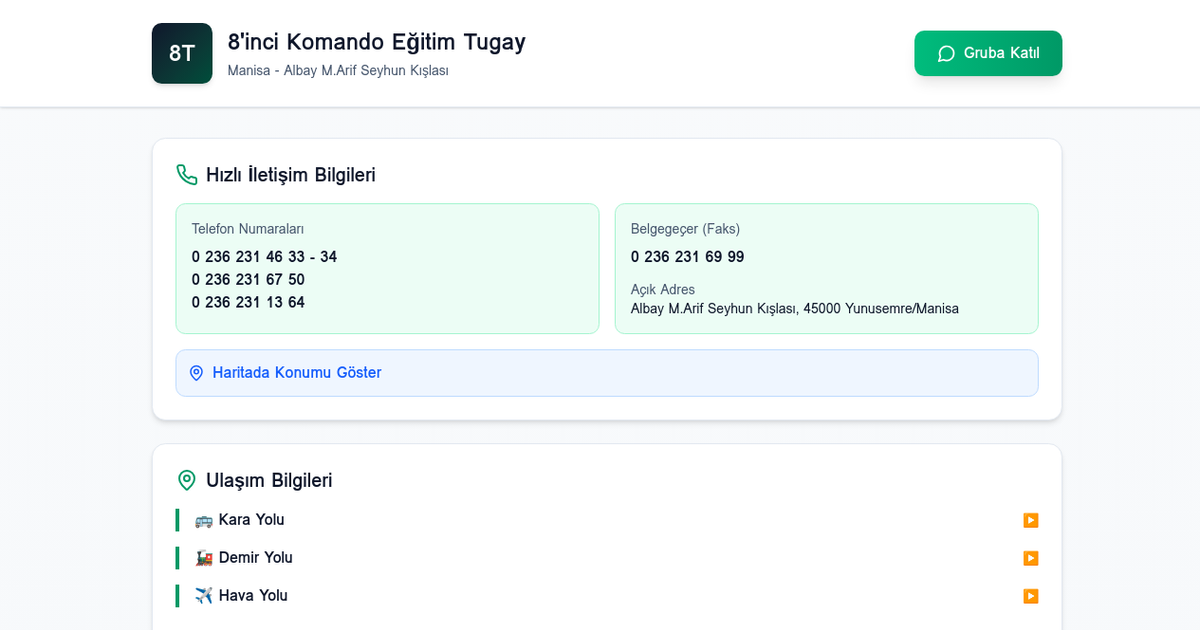Image resolution: width=1200 pixels, height=630 pixels.
Task: Click the chat bubble icon inside Gruba Katıl
Action: 946,53
